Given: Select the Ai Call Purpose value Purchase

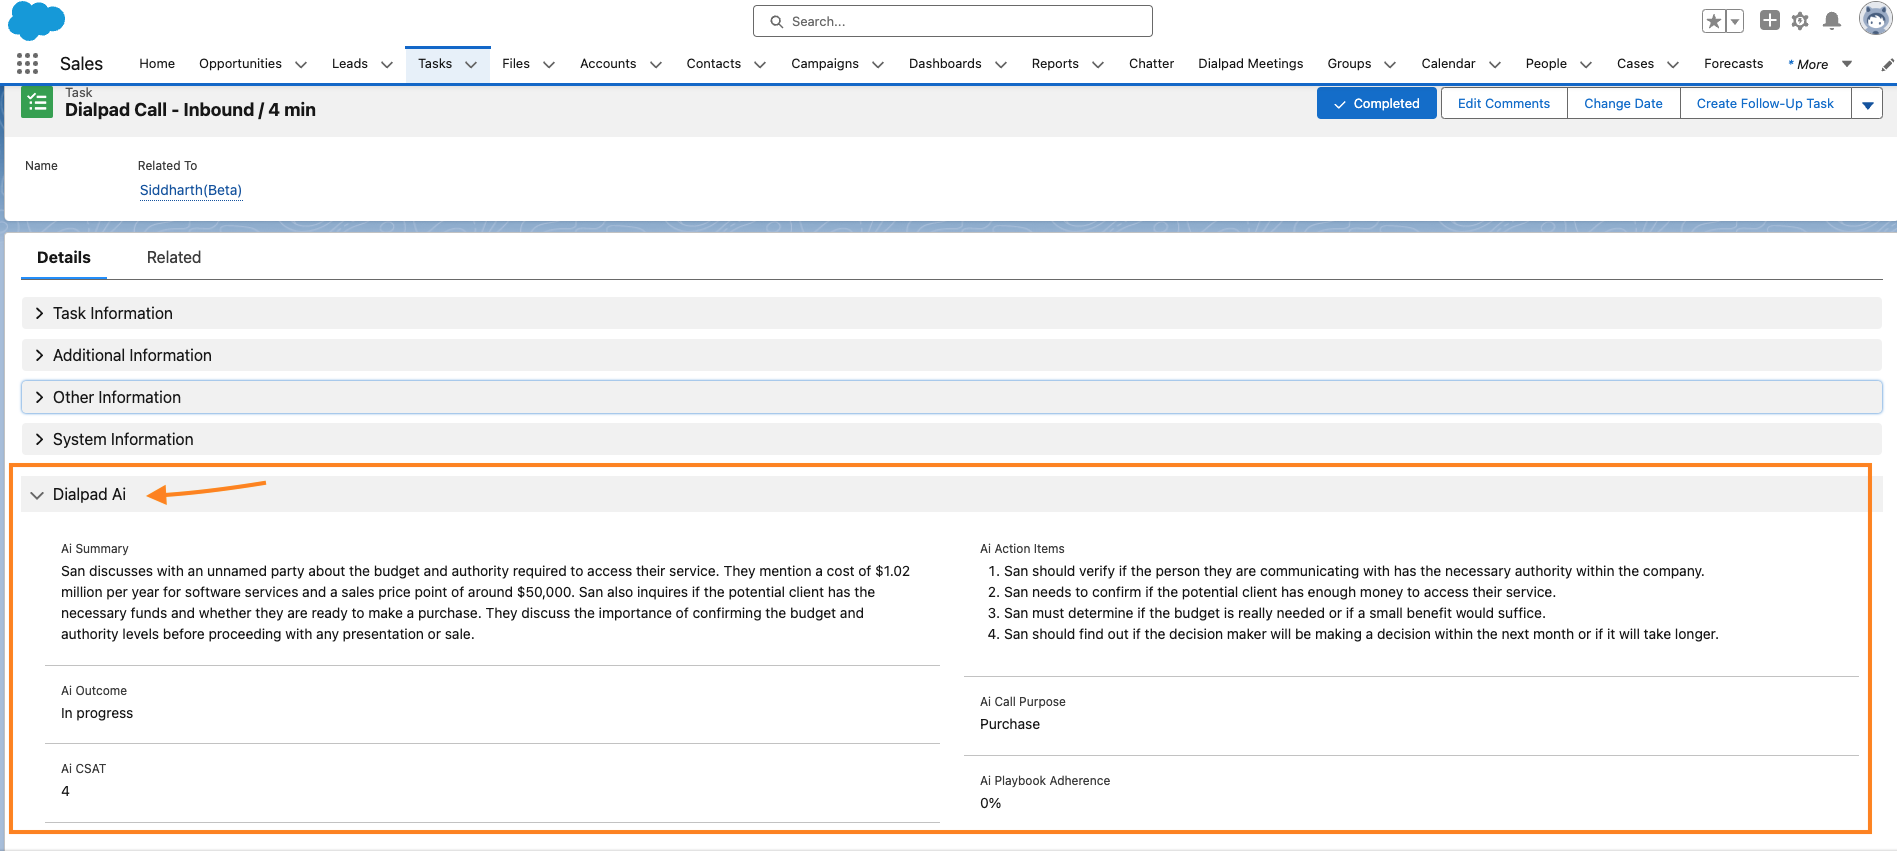Looking at the screenshot, I should pos(1010,724).
